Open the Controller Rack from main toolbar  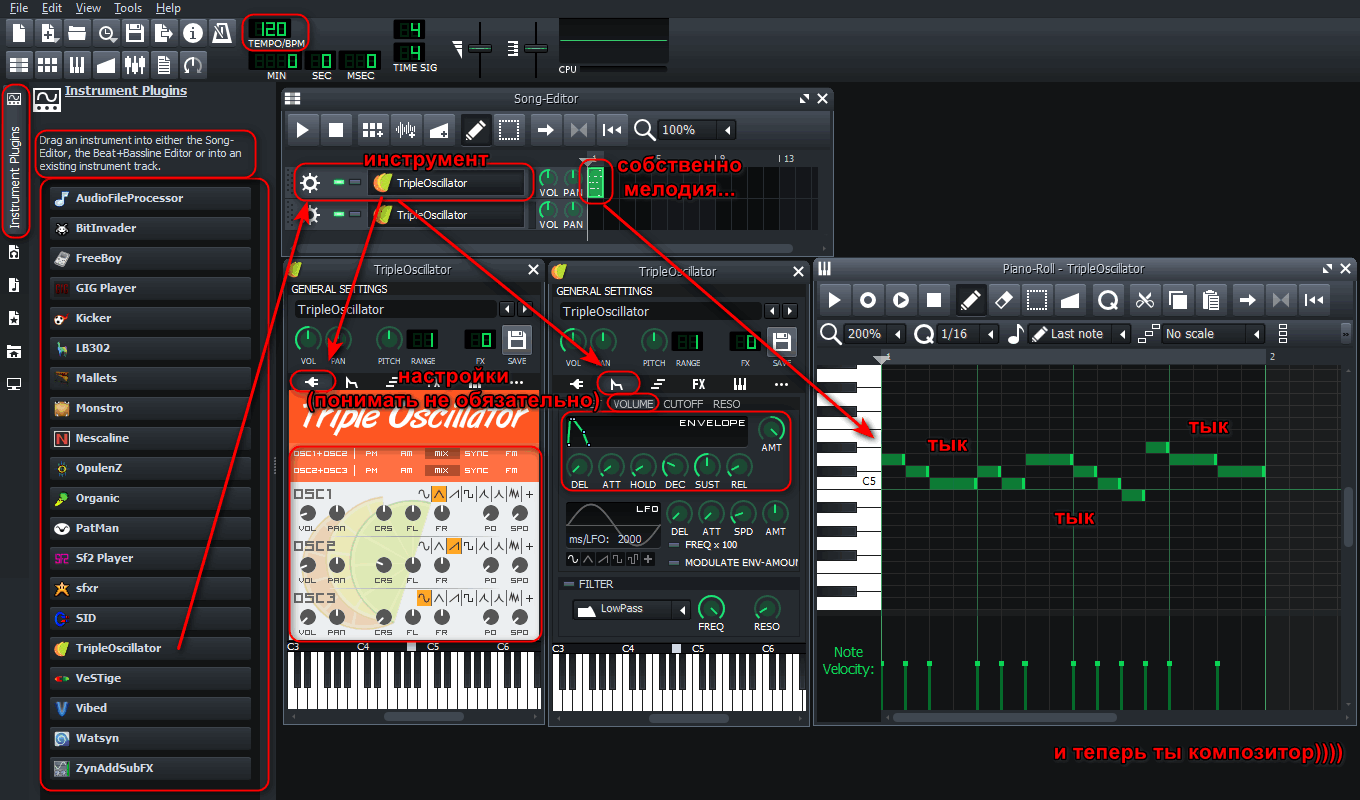click(x=193, y=65)
